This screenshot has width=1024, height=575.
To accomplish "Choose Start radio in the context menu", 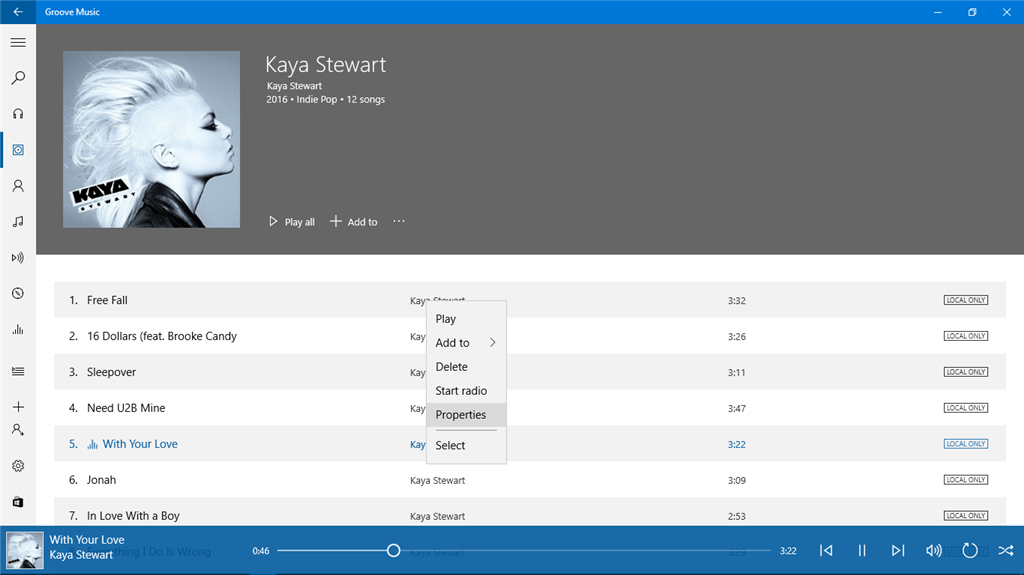I will pos(466,391).
